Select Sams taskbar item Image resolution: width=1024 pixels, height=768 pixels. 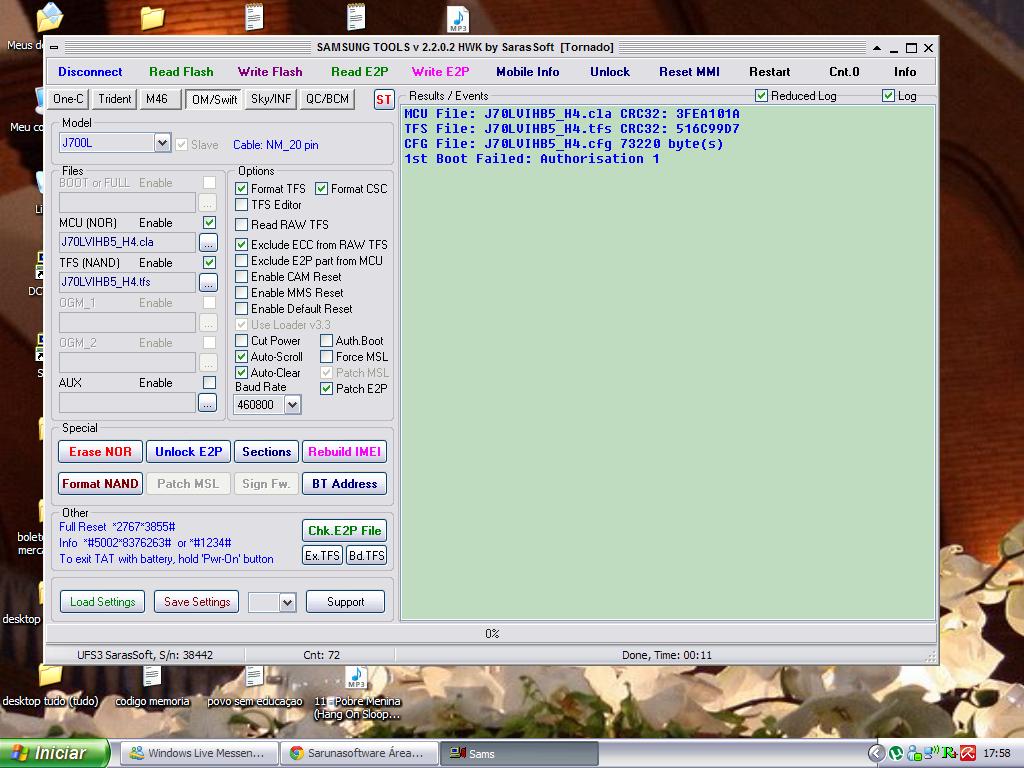pyautogui.click(x=519, y=753)
